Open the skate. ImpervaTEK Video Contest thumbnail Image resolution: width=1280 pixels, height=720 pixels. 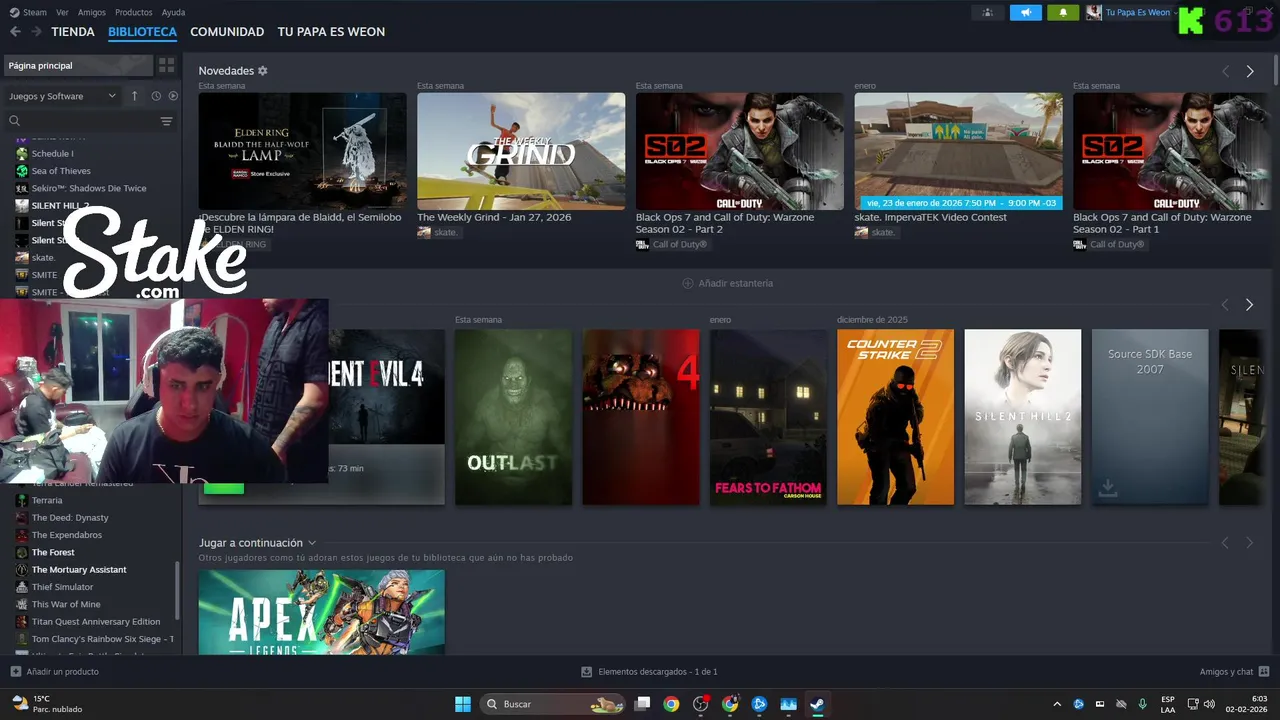pyautogui.click(x=958, y=151)
